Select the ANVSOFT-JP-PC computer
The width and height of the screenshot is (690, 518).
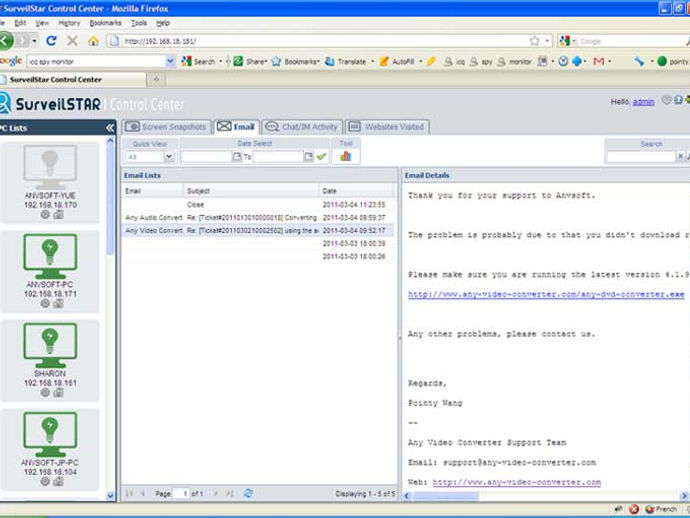(x=50, y=449)
